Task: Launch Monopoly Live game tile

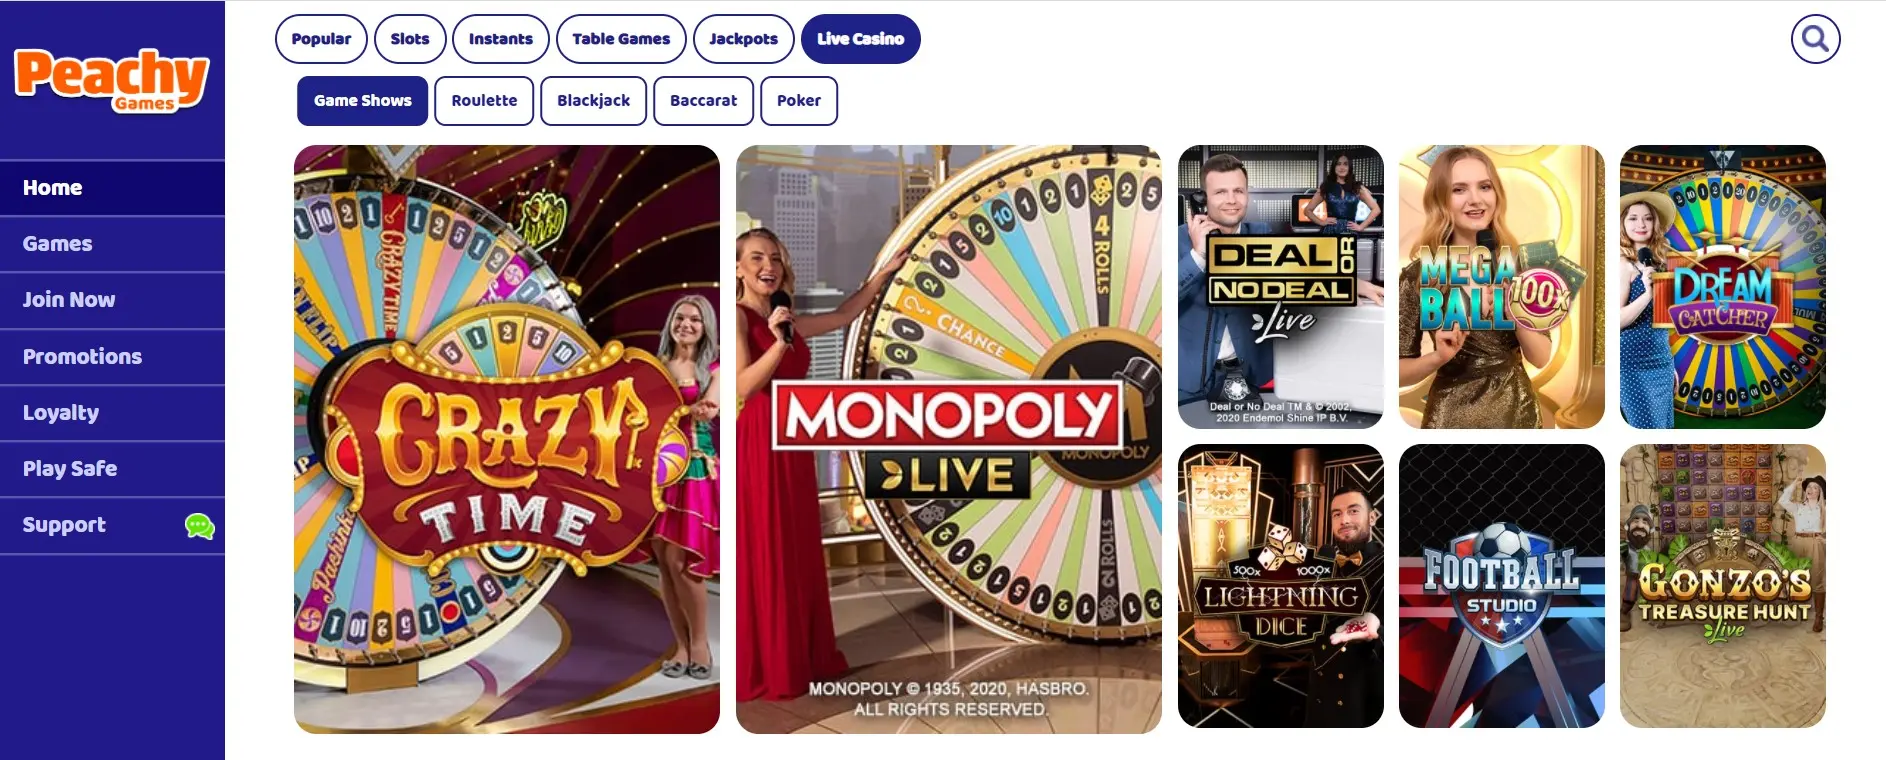Action: click(x=949, y=439)
